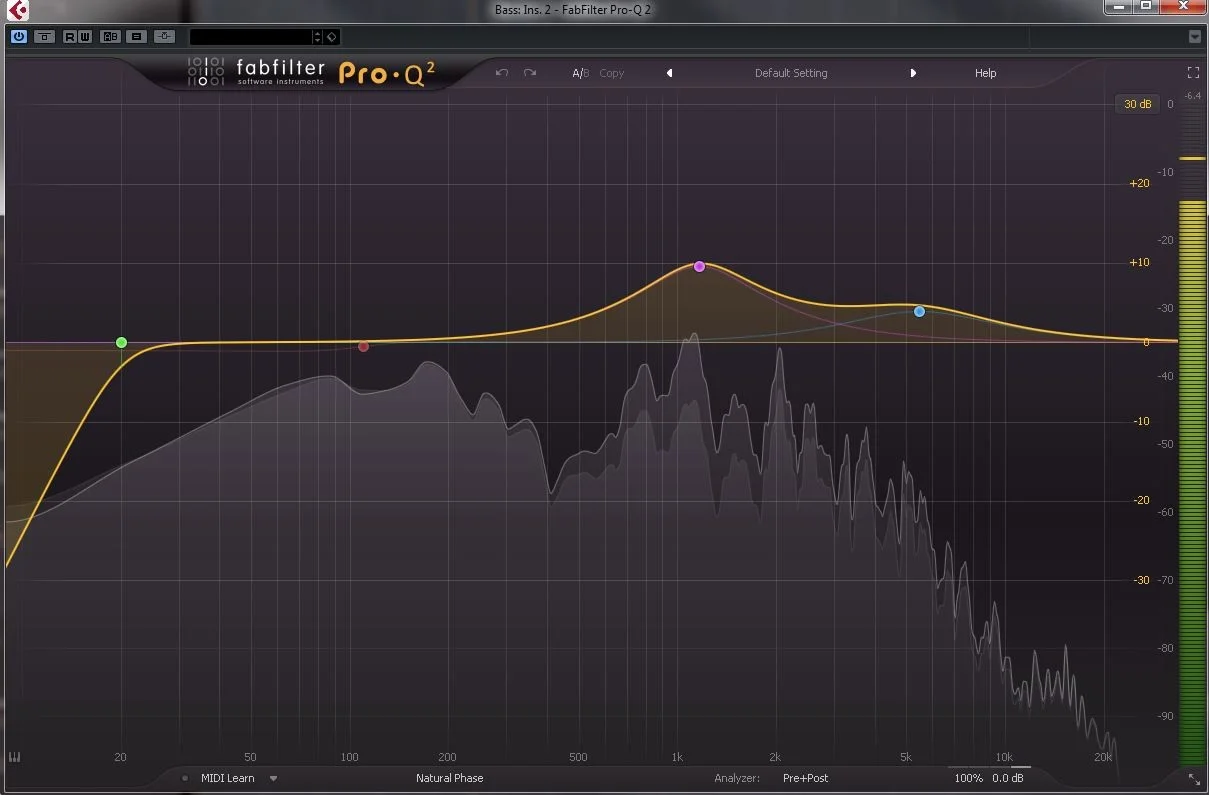Go to the previous preset with the left arrow
The image size is (1209, 795).
point(669,73)
